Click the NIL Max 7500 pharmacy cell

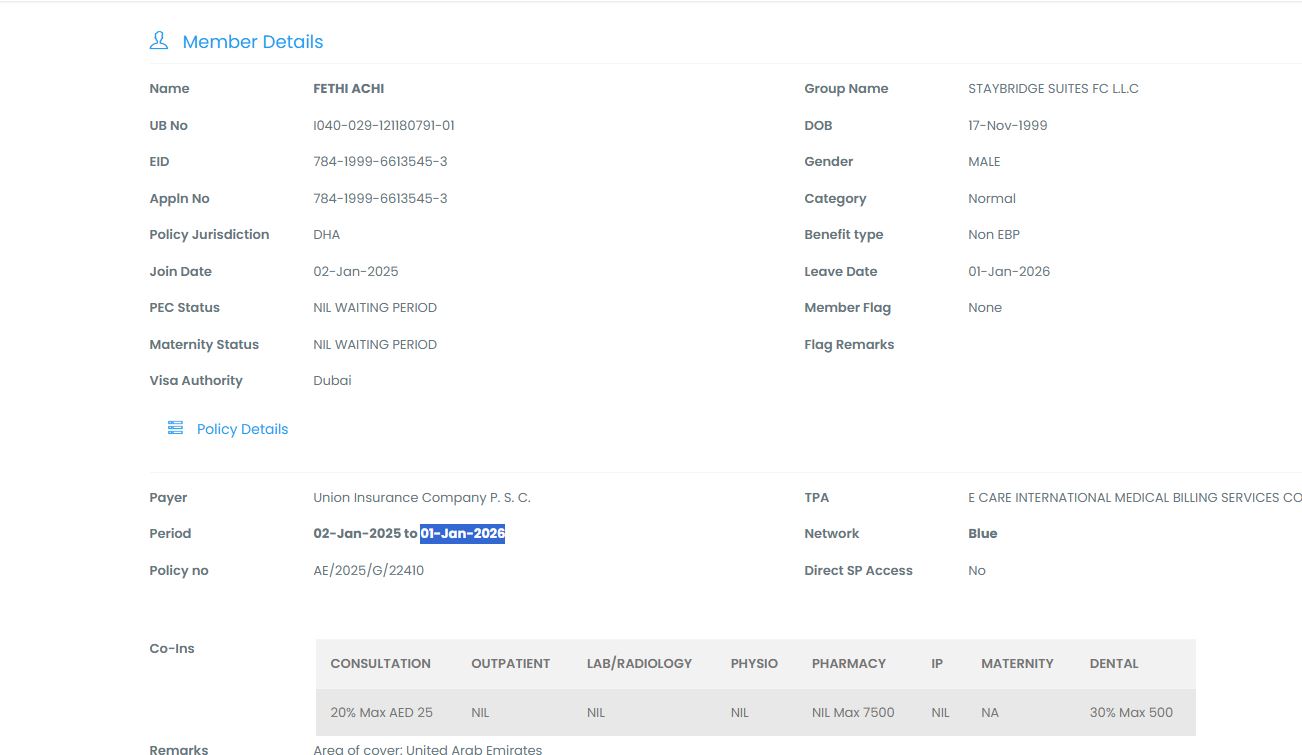pyautogui.click(x=853, y=713)
